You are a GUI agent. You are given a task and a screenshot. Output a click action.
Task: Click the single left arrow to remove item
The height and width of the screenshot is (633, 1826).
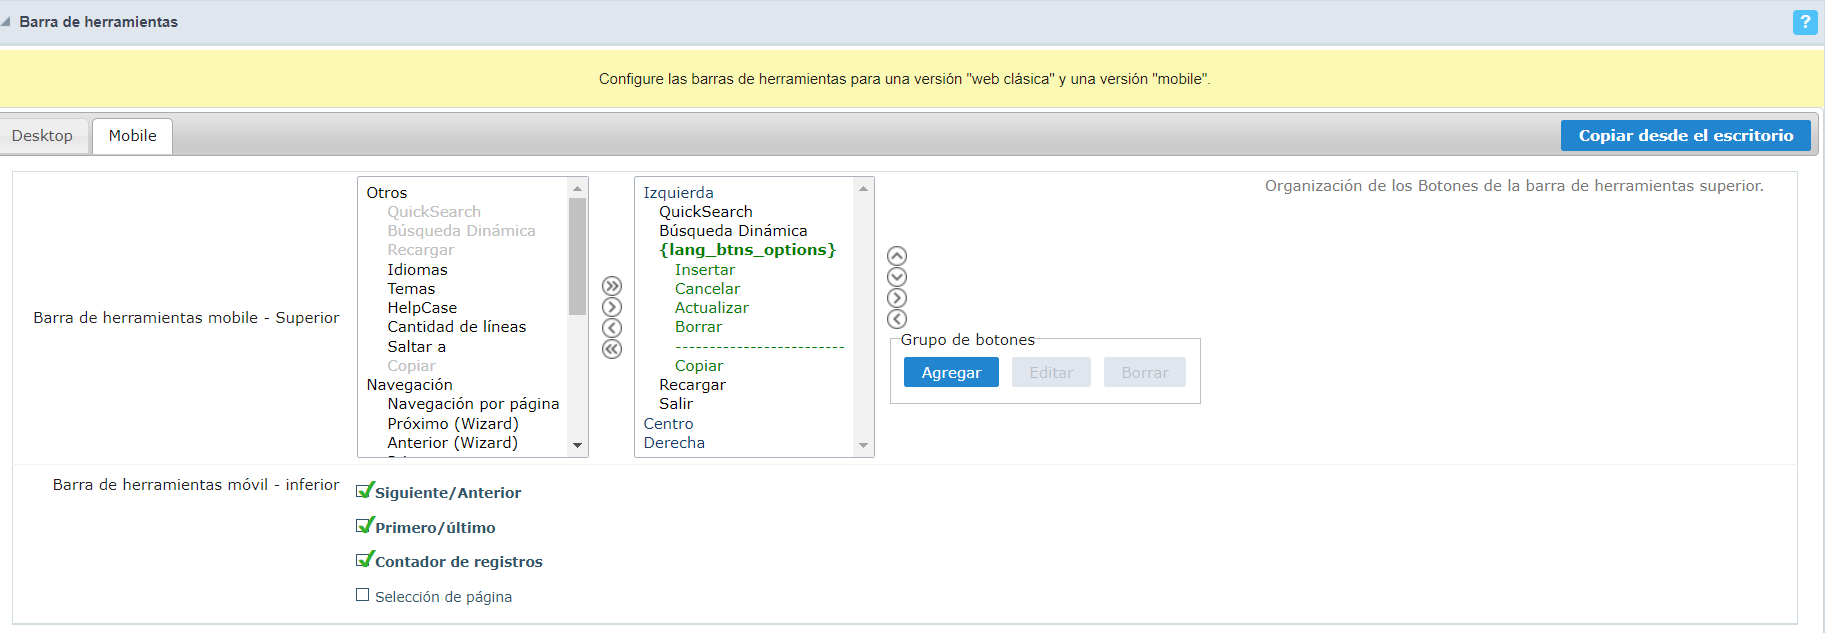coord(612,328)
